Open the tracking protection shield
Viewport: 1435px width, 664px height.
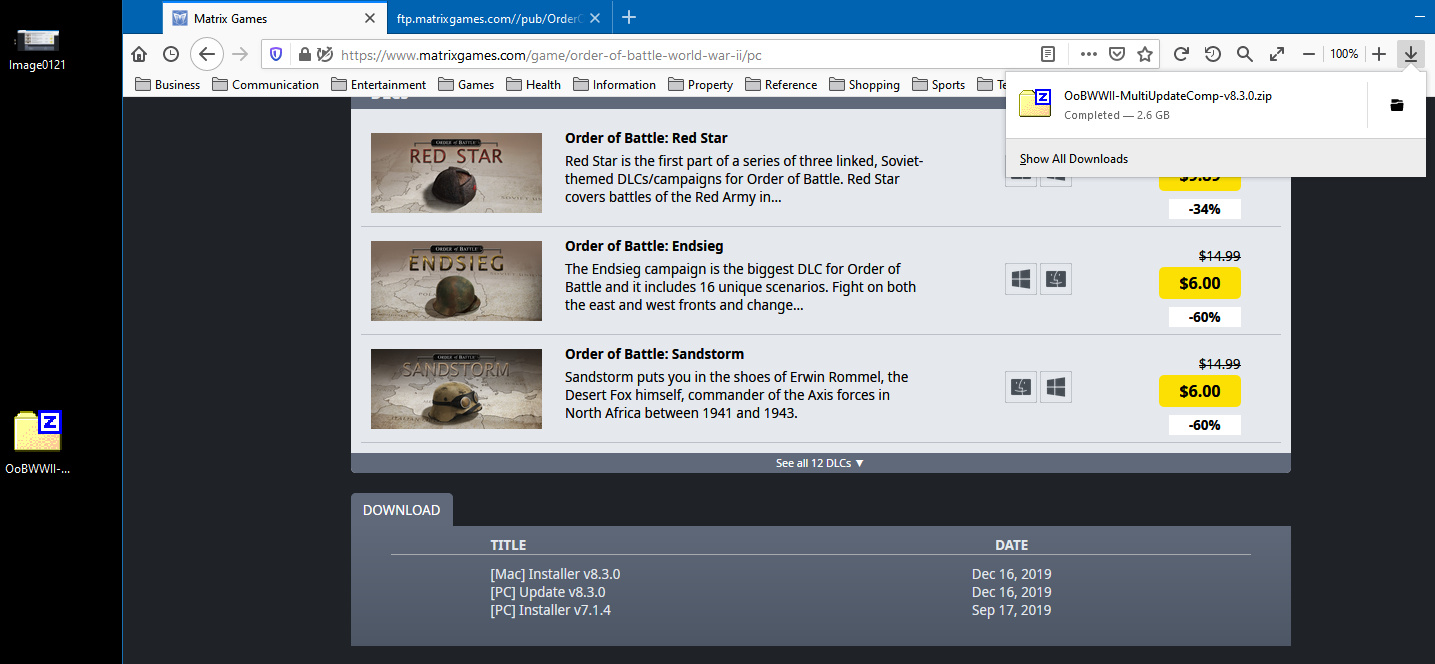277,54
